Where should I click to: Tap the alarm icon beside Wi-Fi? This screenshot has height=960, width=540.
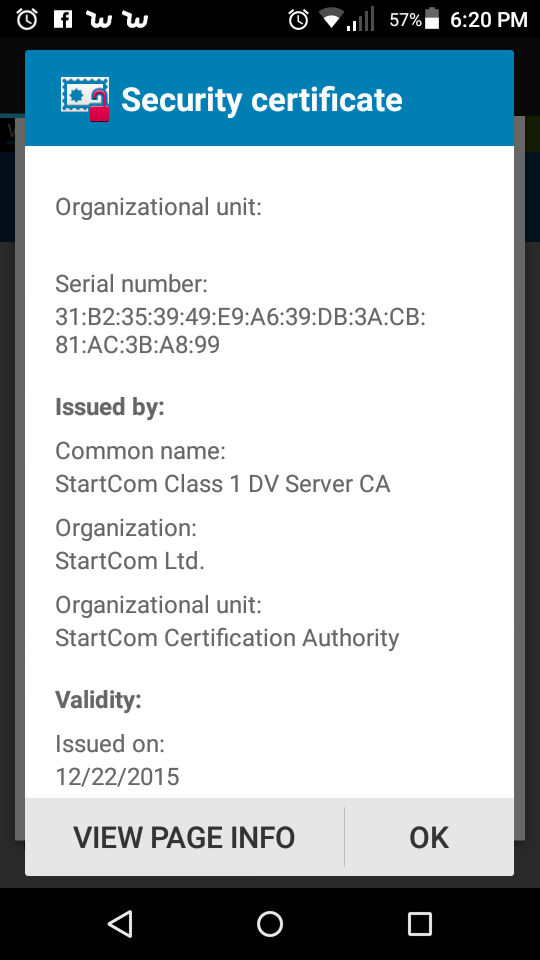(x=299, y=20)
